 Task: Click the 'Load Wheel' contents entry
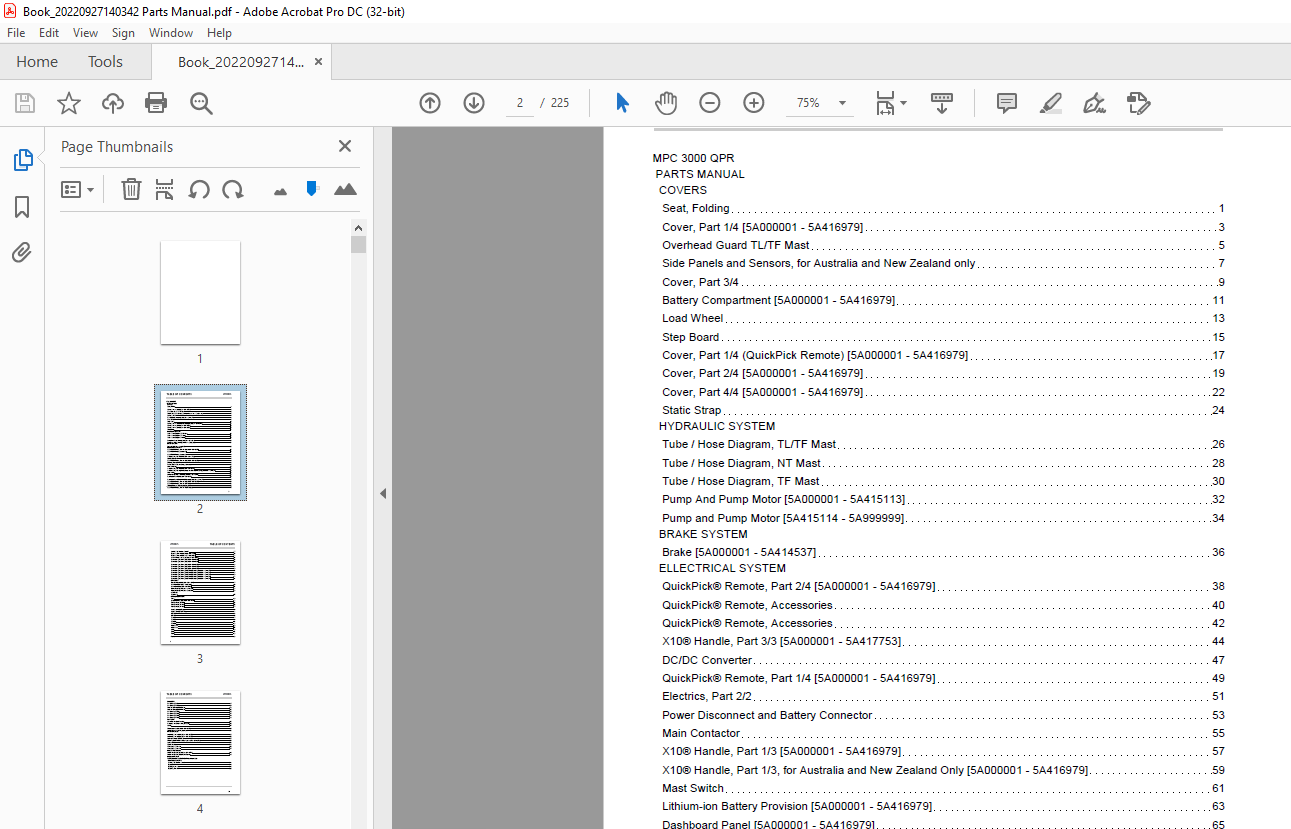coord(692,318)
